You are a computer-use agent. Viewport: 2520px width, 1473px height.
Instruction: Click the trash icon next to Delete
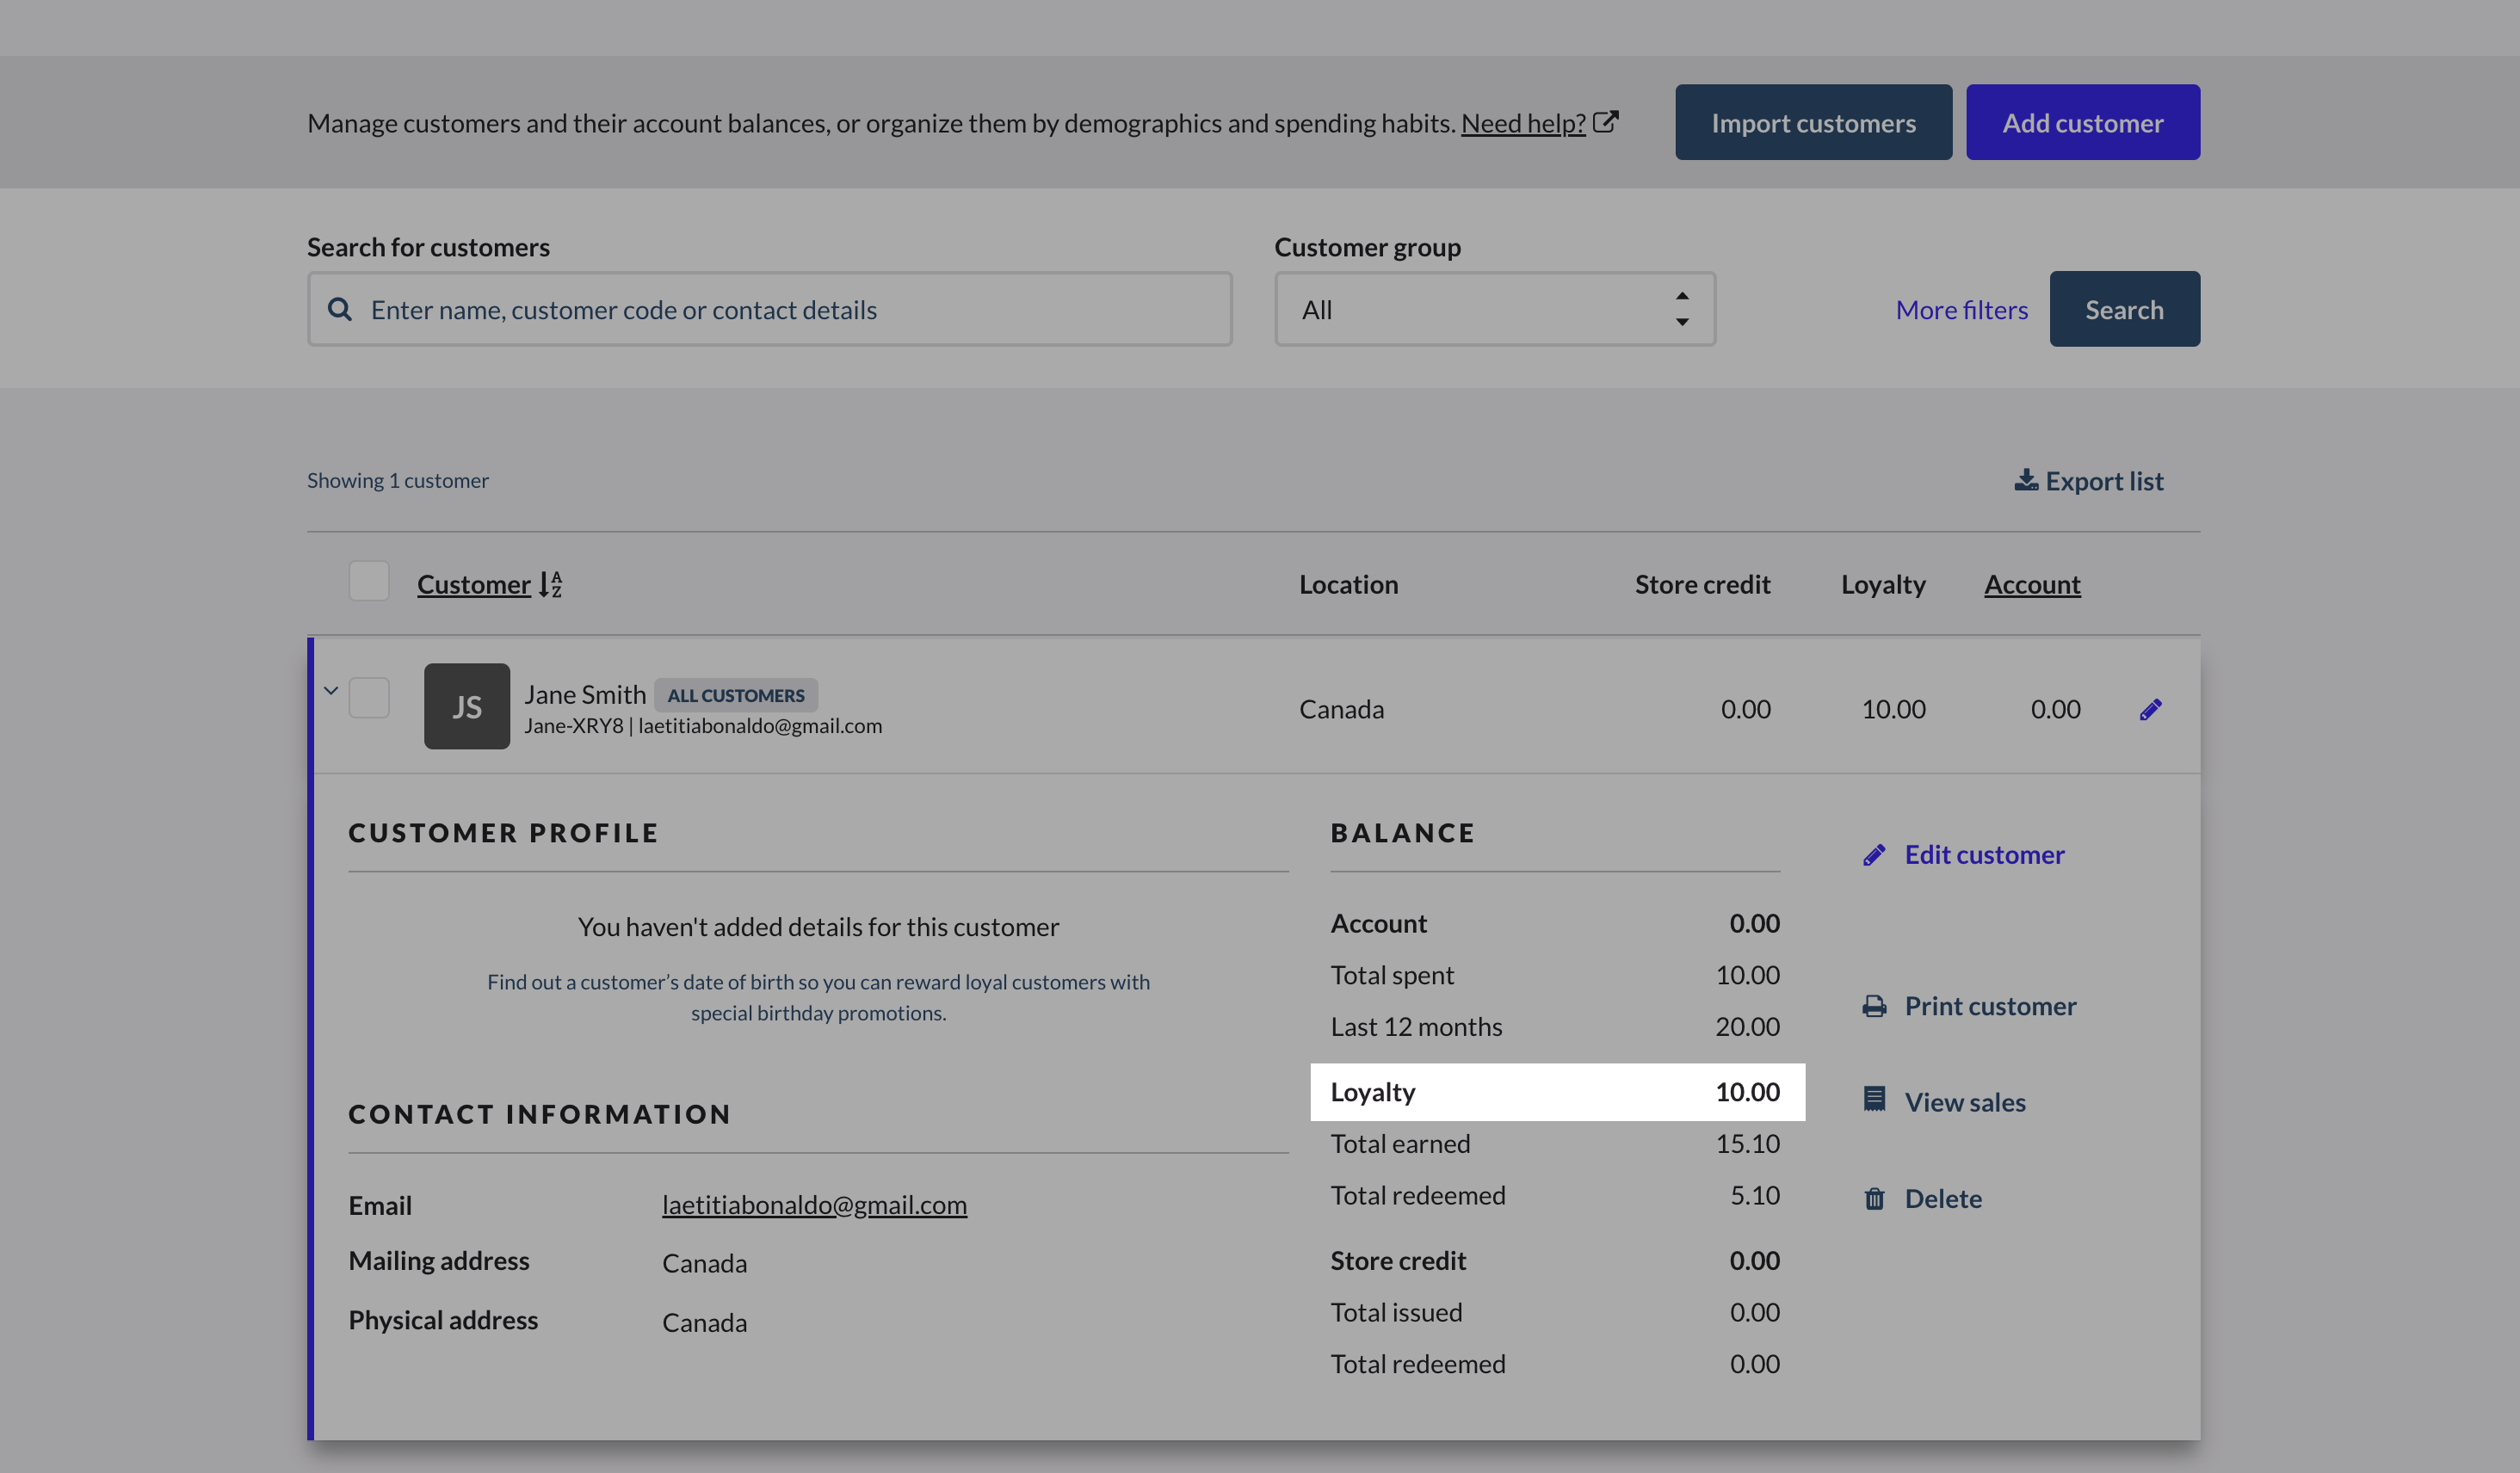1874,1198
